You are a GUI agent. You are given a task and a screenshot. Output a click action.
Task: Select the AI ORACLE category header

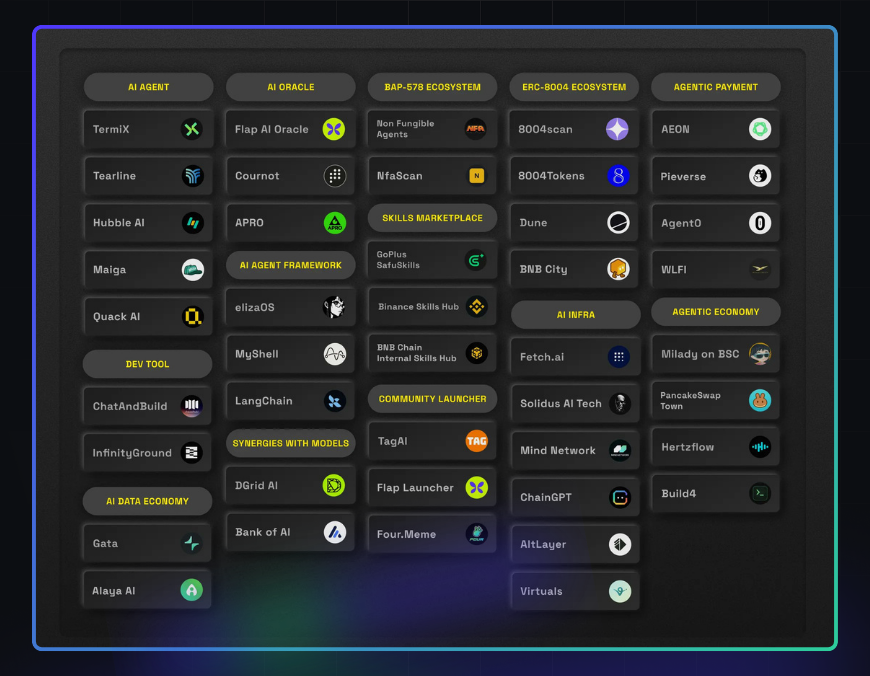coord(291,87)
